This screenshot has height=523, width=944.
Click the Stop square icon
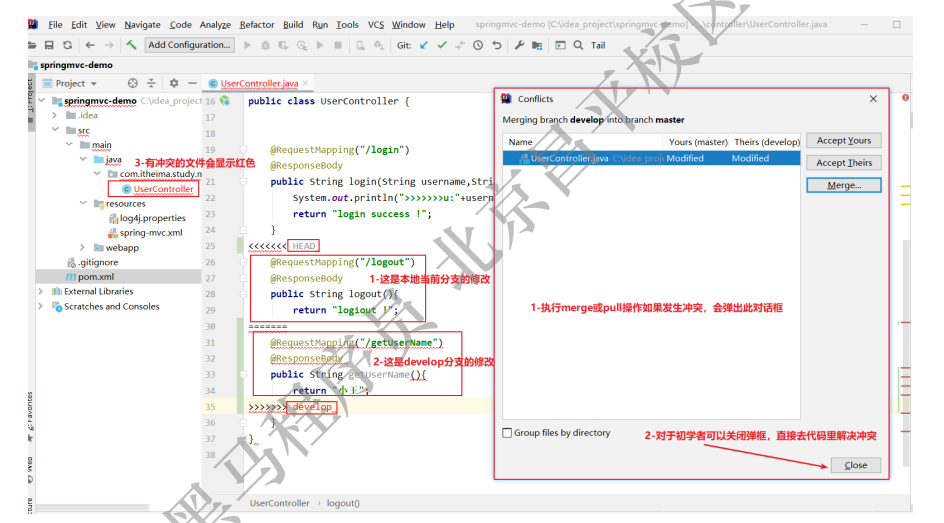tap(338, 45)
